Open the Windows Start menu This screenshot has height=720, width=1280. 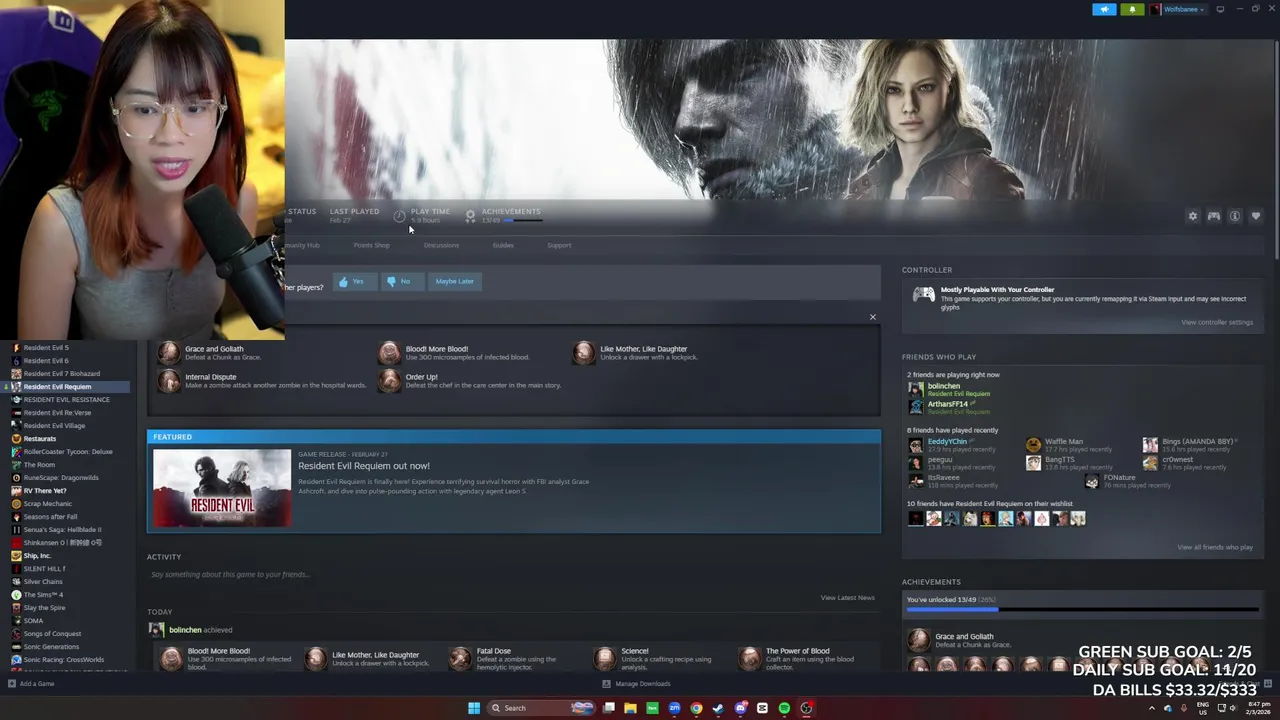pyautogui.click(x=474, y=708)
